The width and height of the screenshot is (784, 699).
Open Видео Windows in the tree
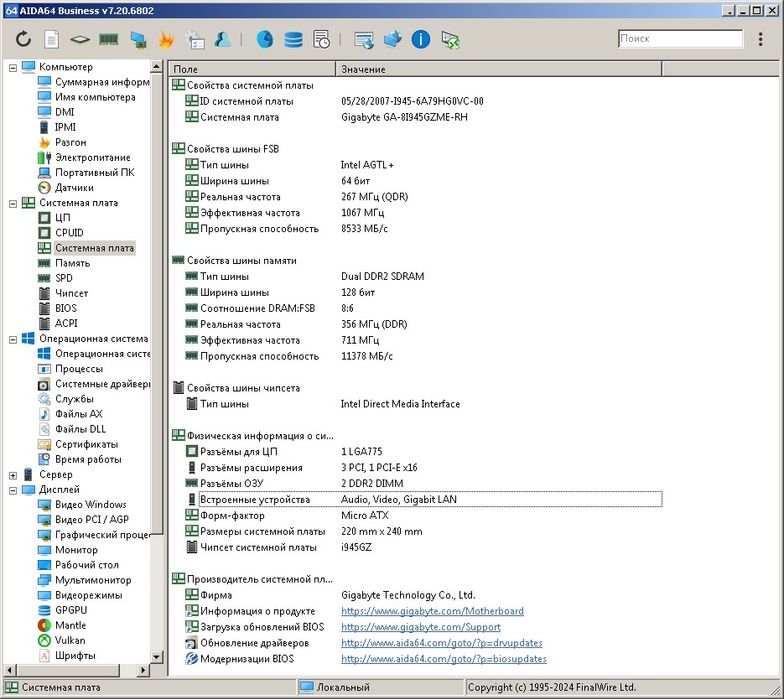[90, 504]
